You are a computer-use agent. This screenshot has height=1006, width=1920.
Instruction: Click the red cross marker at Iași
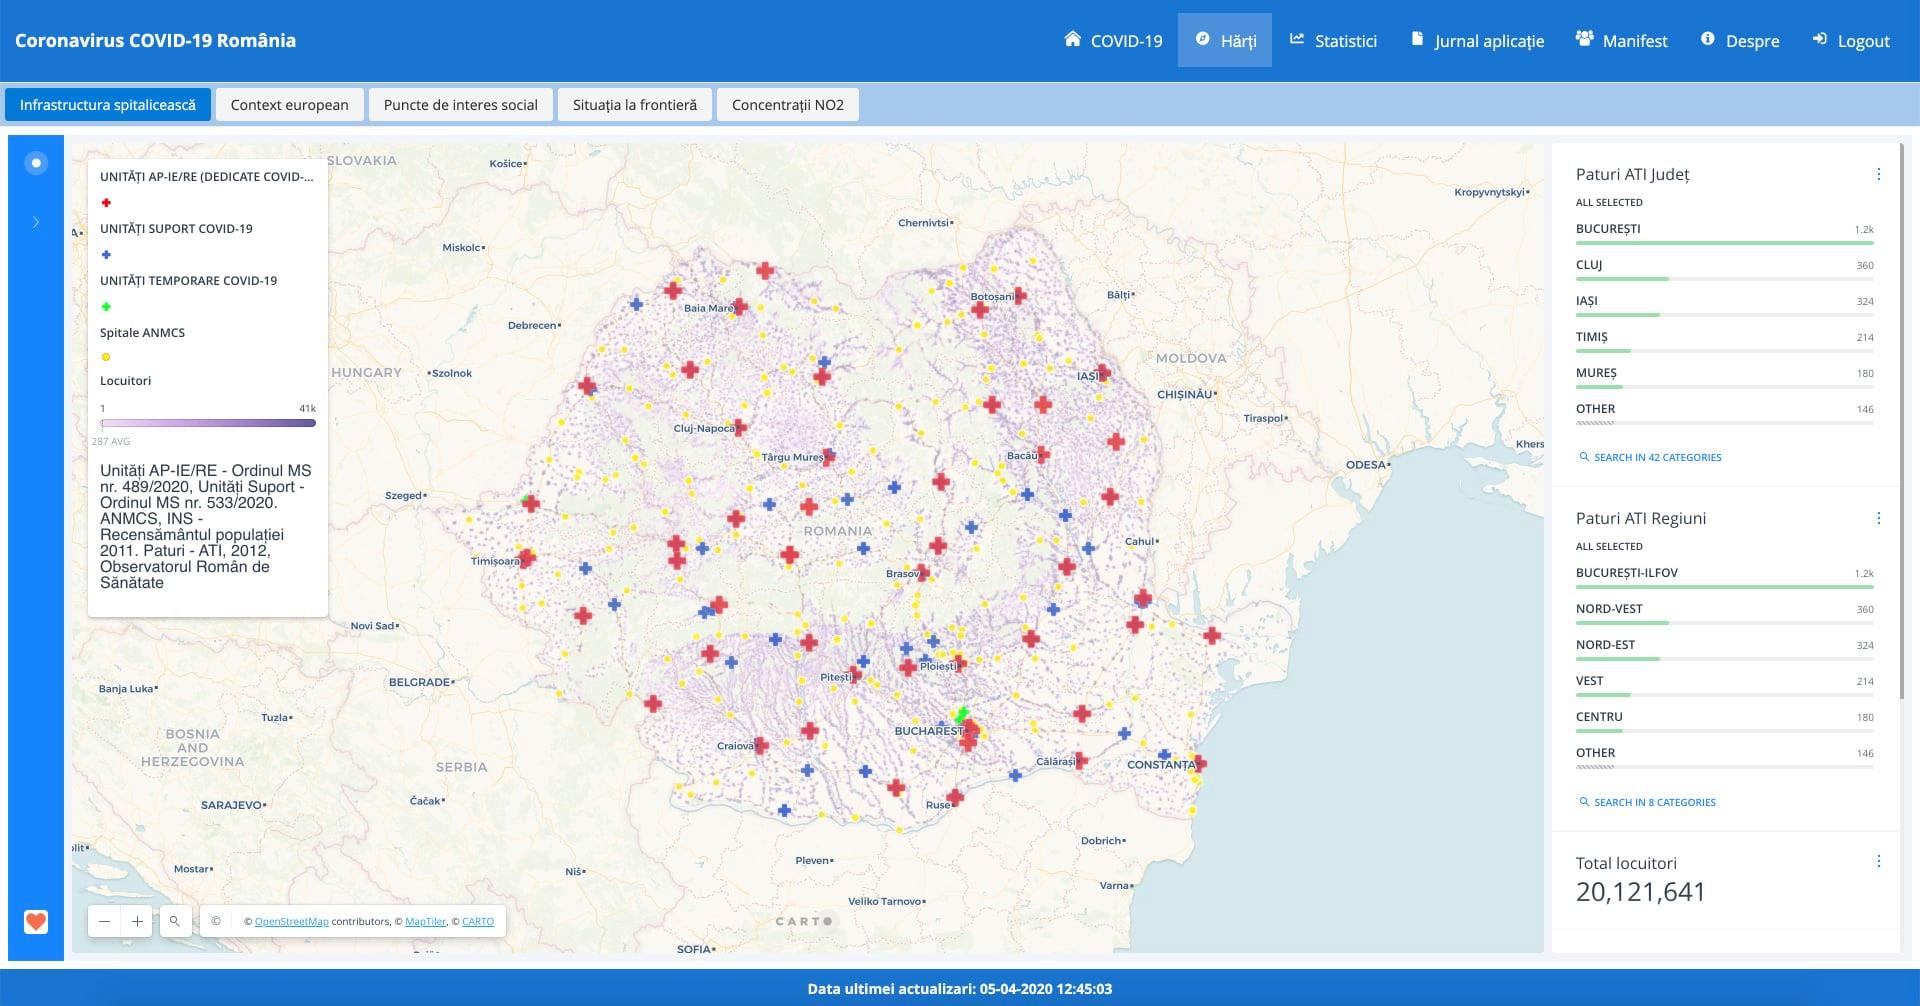tap(1103, 374)
